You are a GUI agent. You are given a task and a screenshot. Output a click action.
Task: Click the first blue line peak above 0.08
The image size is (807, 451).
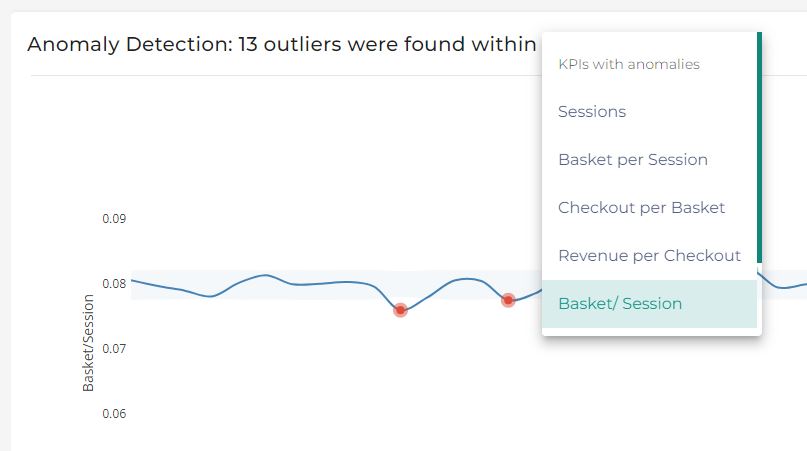tap(265, 275)
